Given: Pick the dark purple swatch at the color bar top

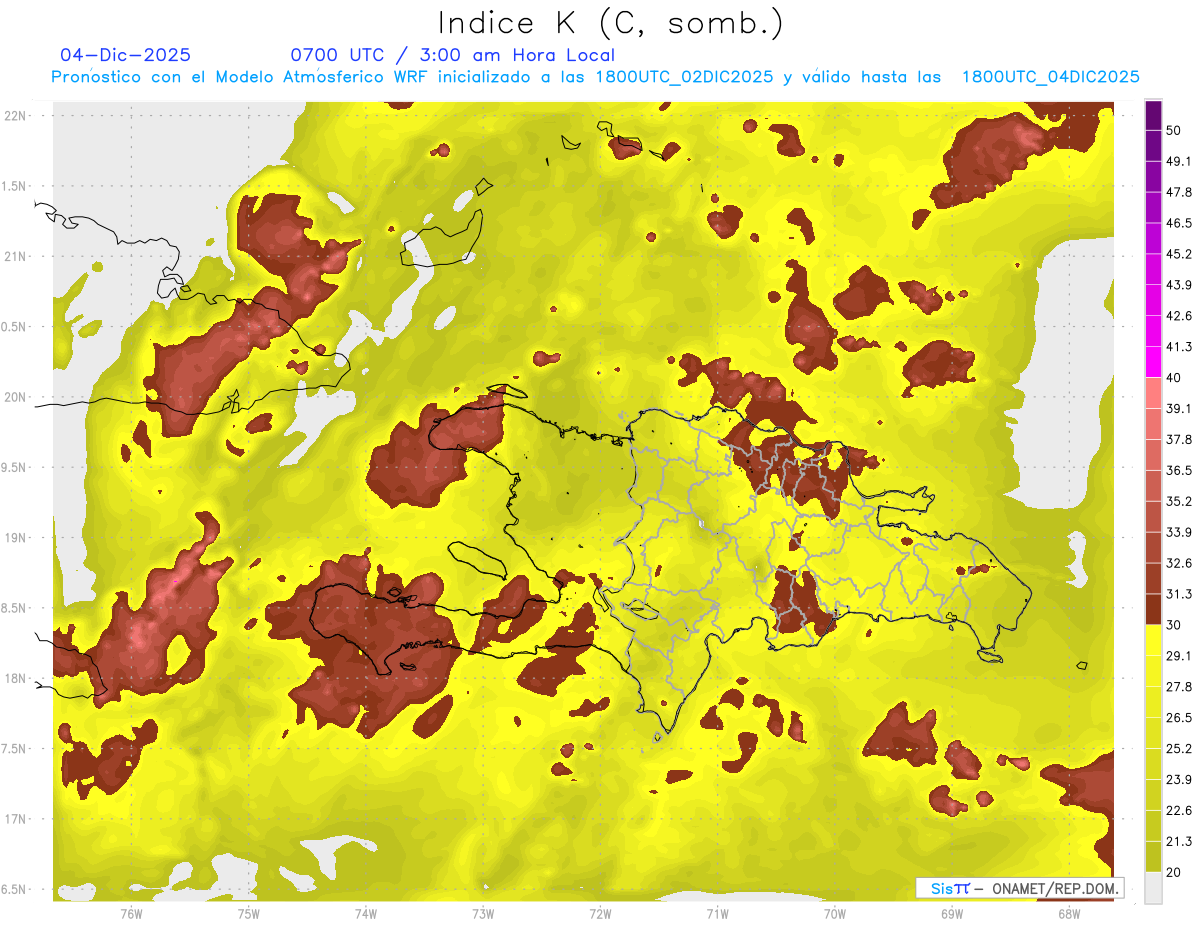Looking at the screenshot, I should (x=1153, y=116).
